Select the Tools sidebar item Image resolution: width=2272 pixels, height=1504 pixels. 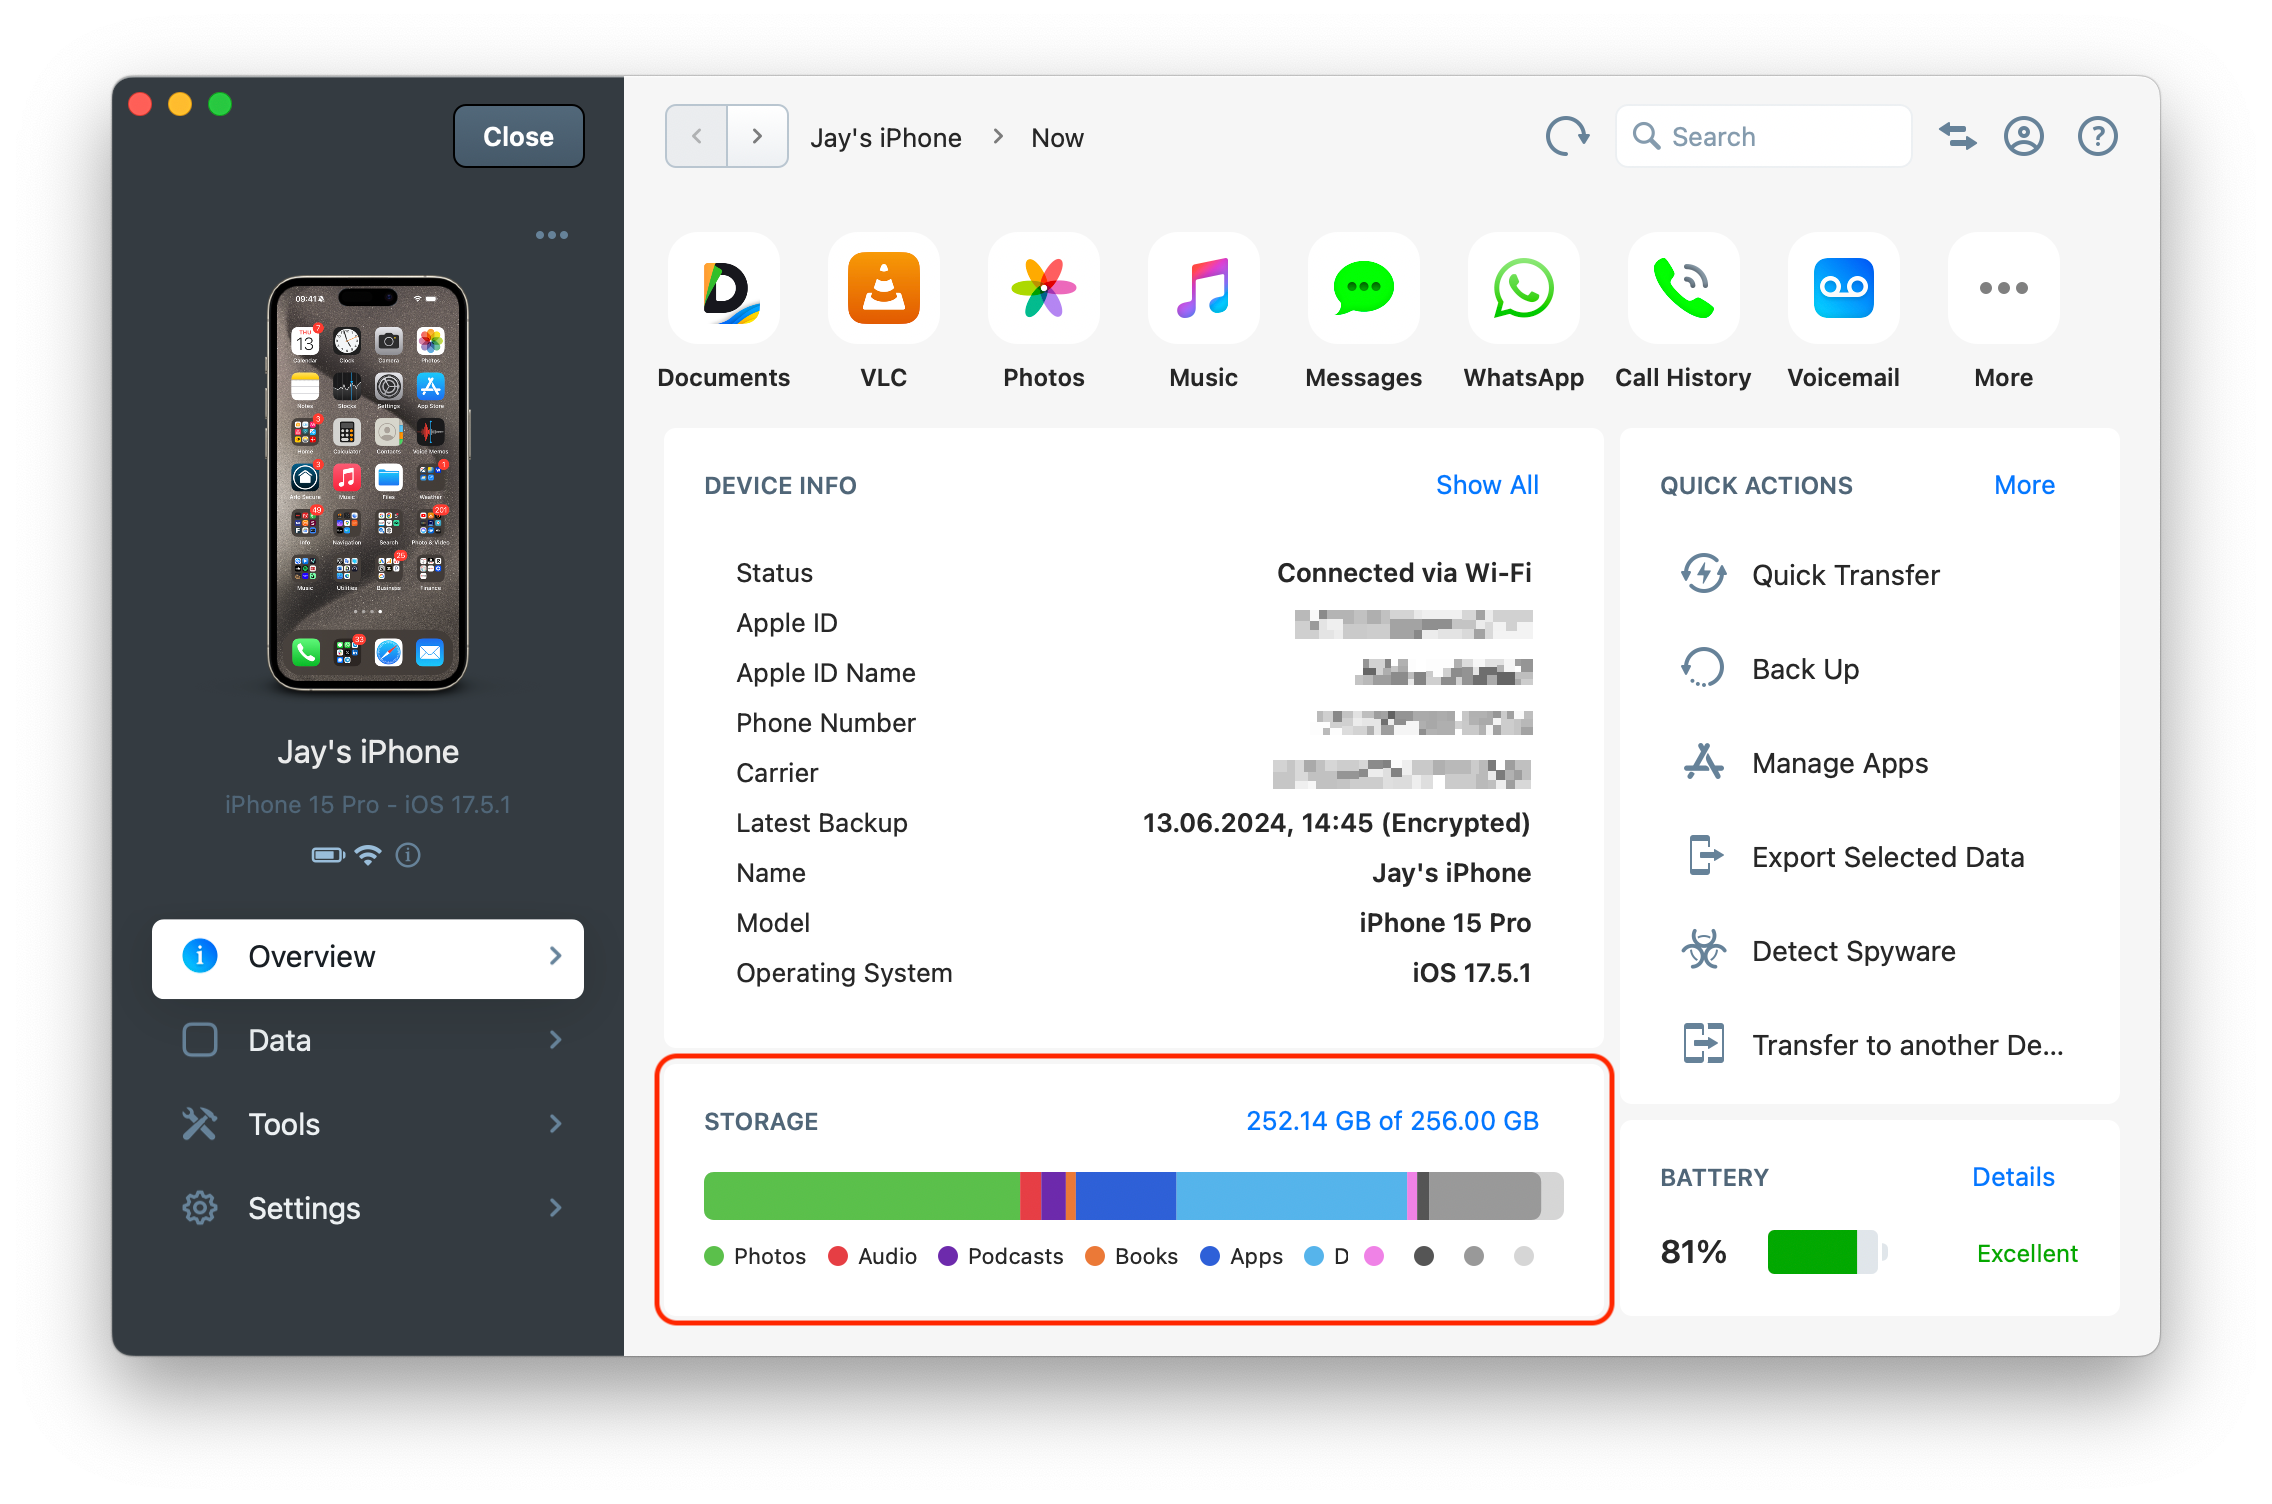click(368, 1125)
